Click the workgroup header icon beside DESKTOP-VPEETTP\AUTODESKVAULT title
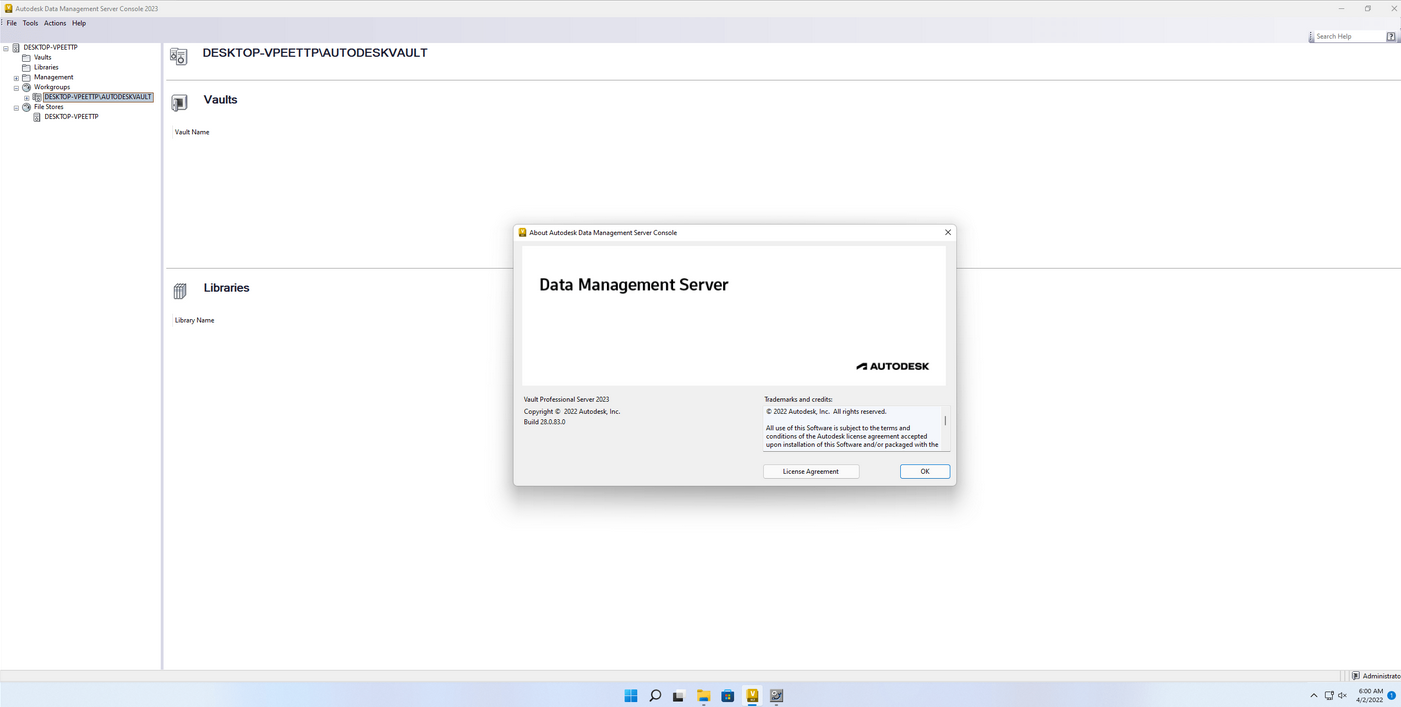1401x707 pixels. tap(179, 57)
